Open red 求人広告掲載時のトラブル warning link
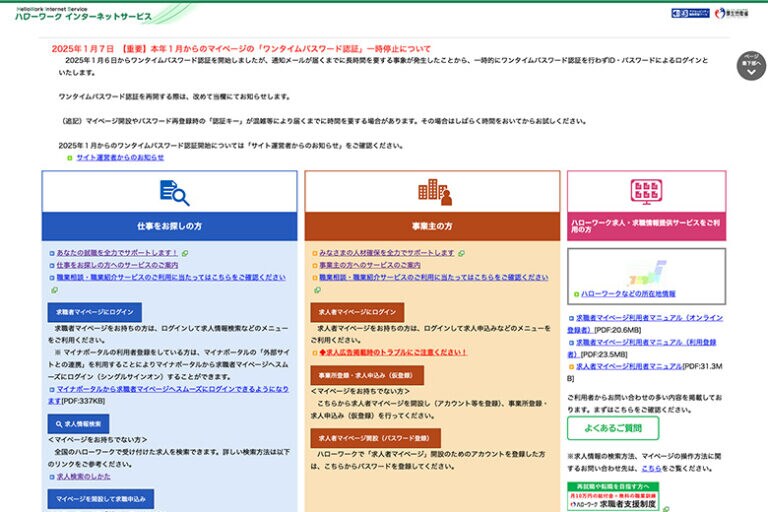The height and width of the screenshot is (512, 768). tap(393, 352)
